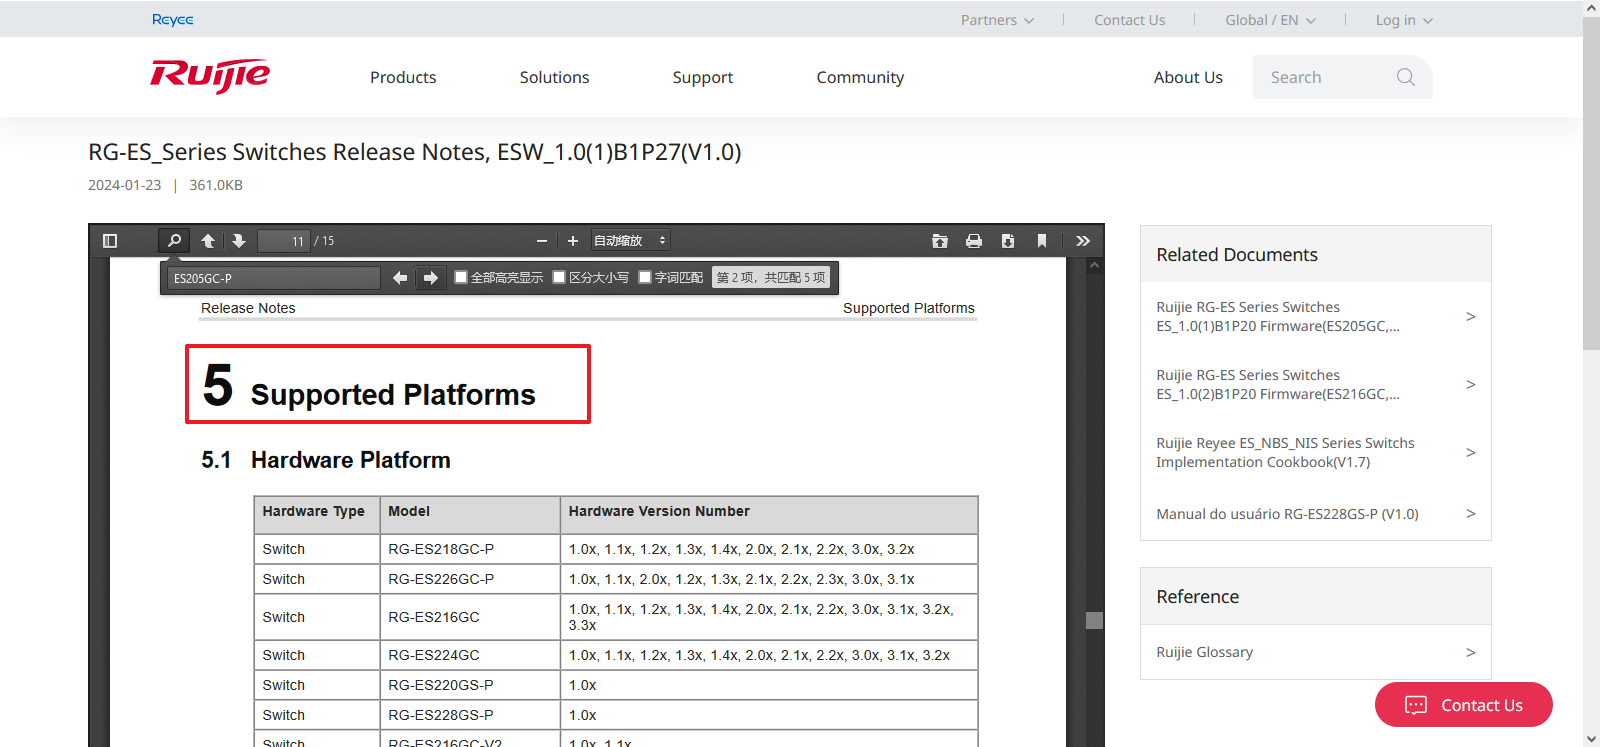Find next match of ES205GC-P
The width and height of the screenshot is (1600, 747).
[x=431, y=278]
